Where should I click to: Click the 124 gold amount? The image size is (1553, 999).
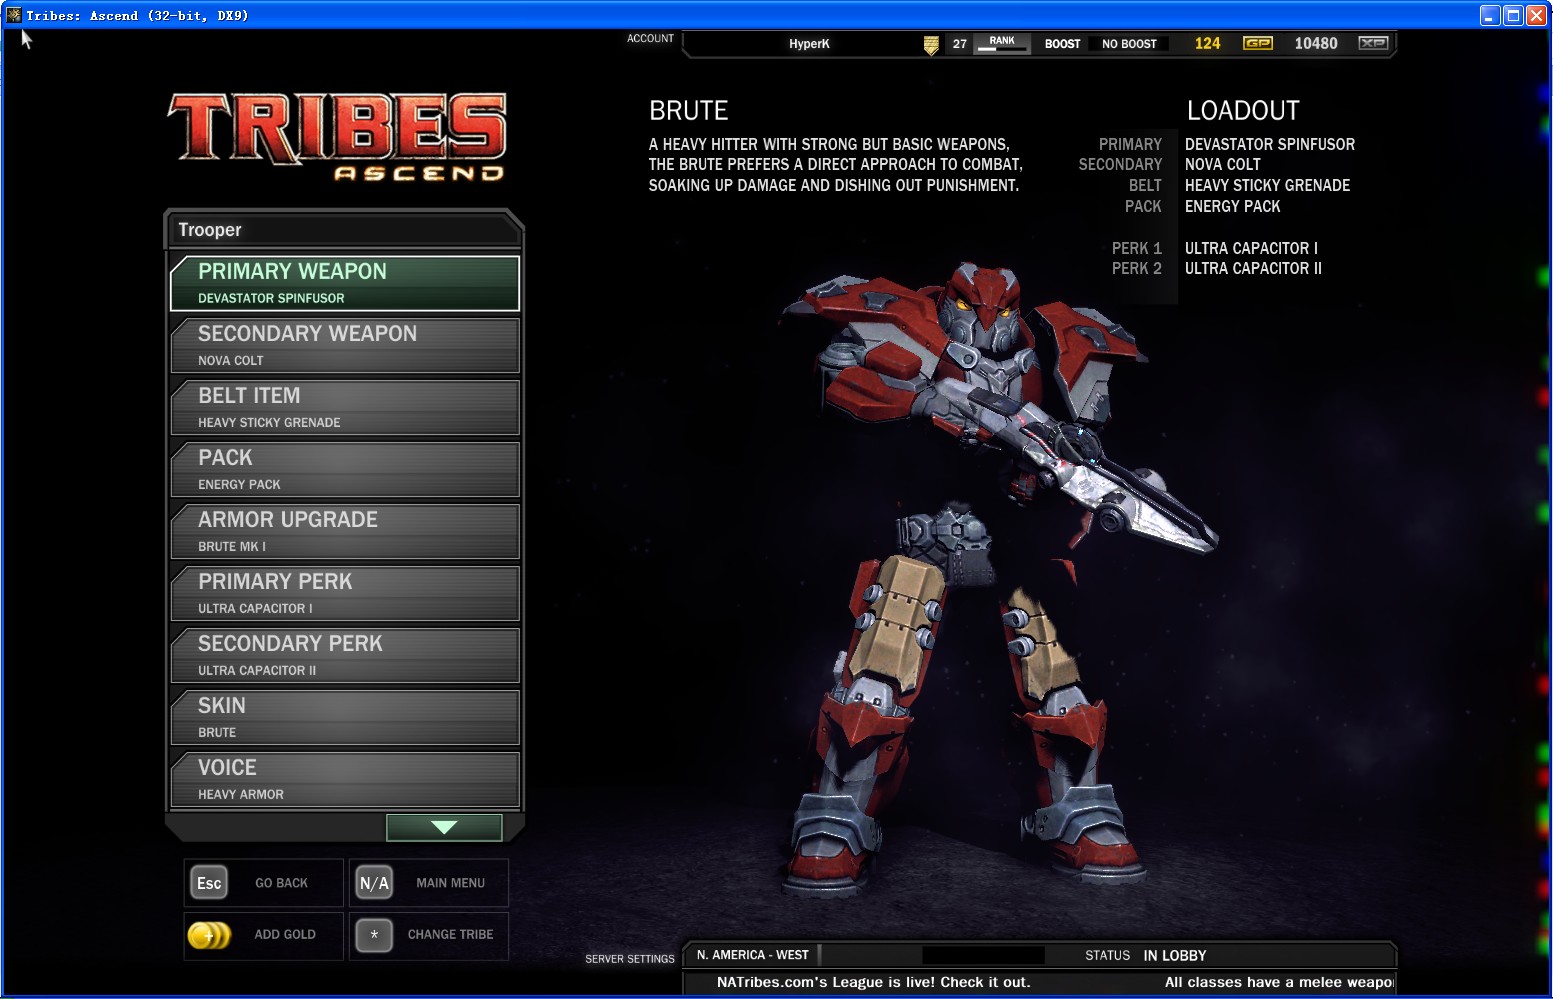pyautogui.click(x=1207, y=43)
